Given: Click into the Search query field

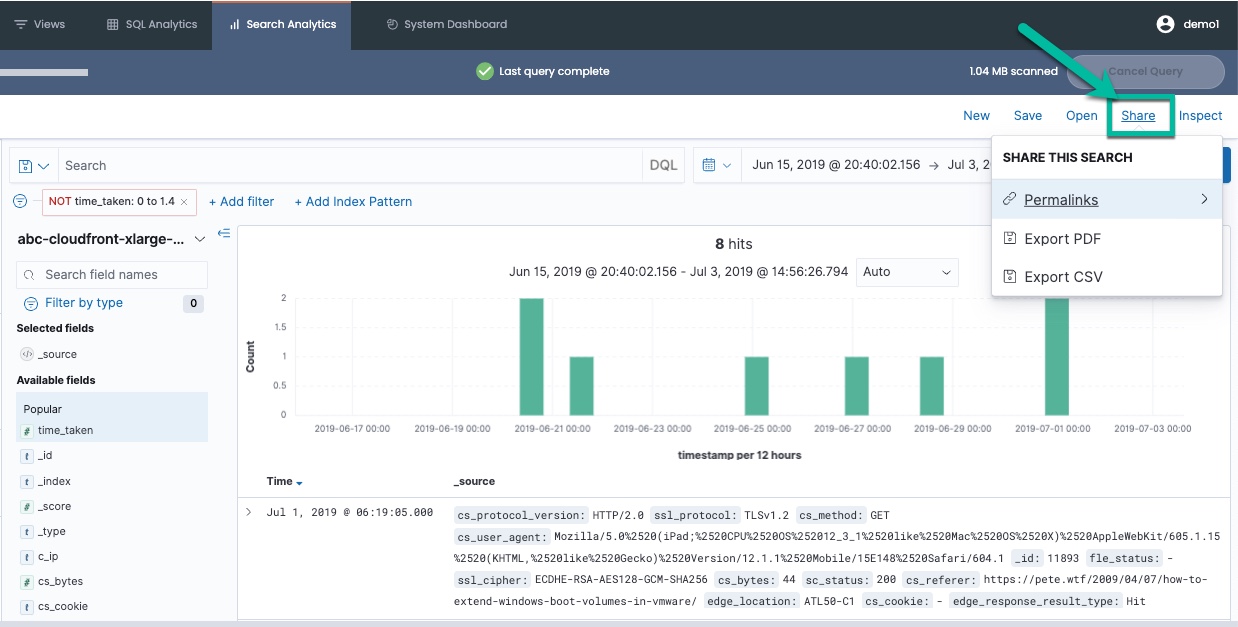Looking at the screenshot, I should (350, 166).
